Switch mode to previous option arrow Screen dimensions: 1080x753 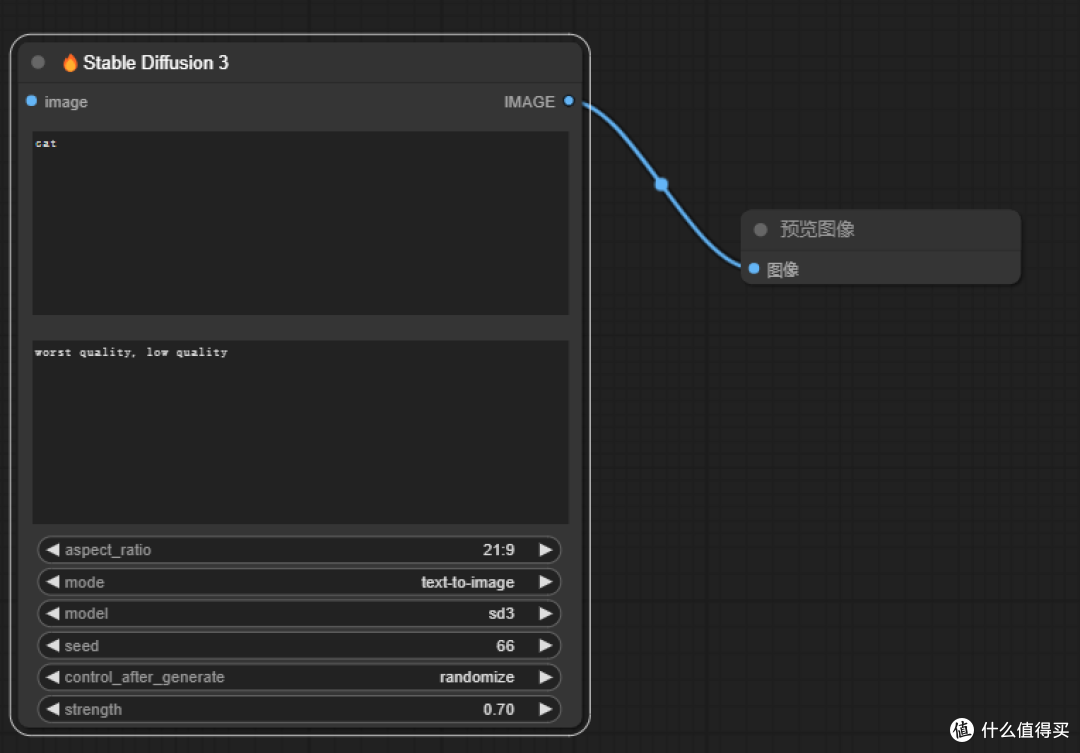[52, 582]
